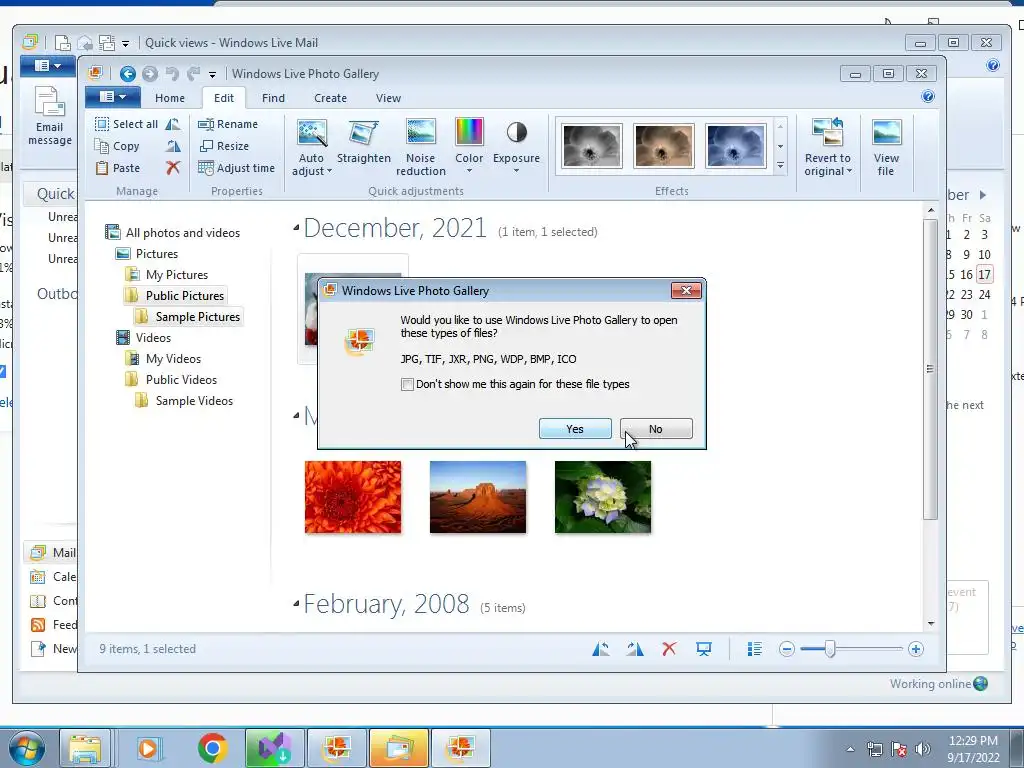
Task: Select Videos in navigation tree
Action: pos(144,338)
